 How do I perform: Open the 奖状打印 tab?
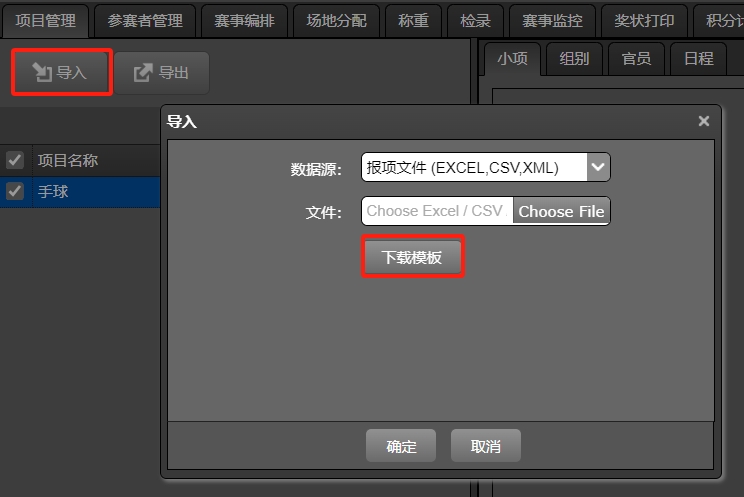[x=644, y=21]
